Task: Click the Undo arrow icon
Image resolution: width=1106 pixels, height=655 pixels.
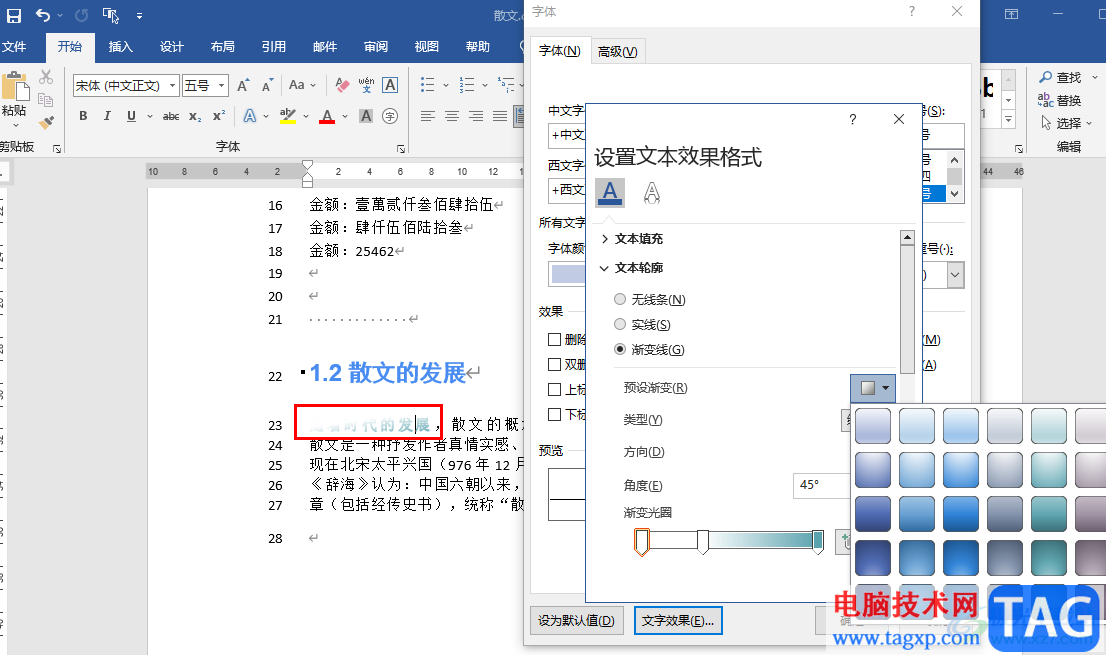Action: point(42,15)
